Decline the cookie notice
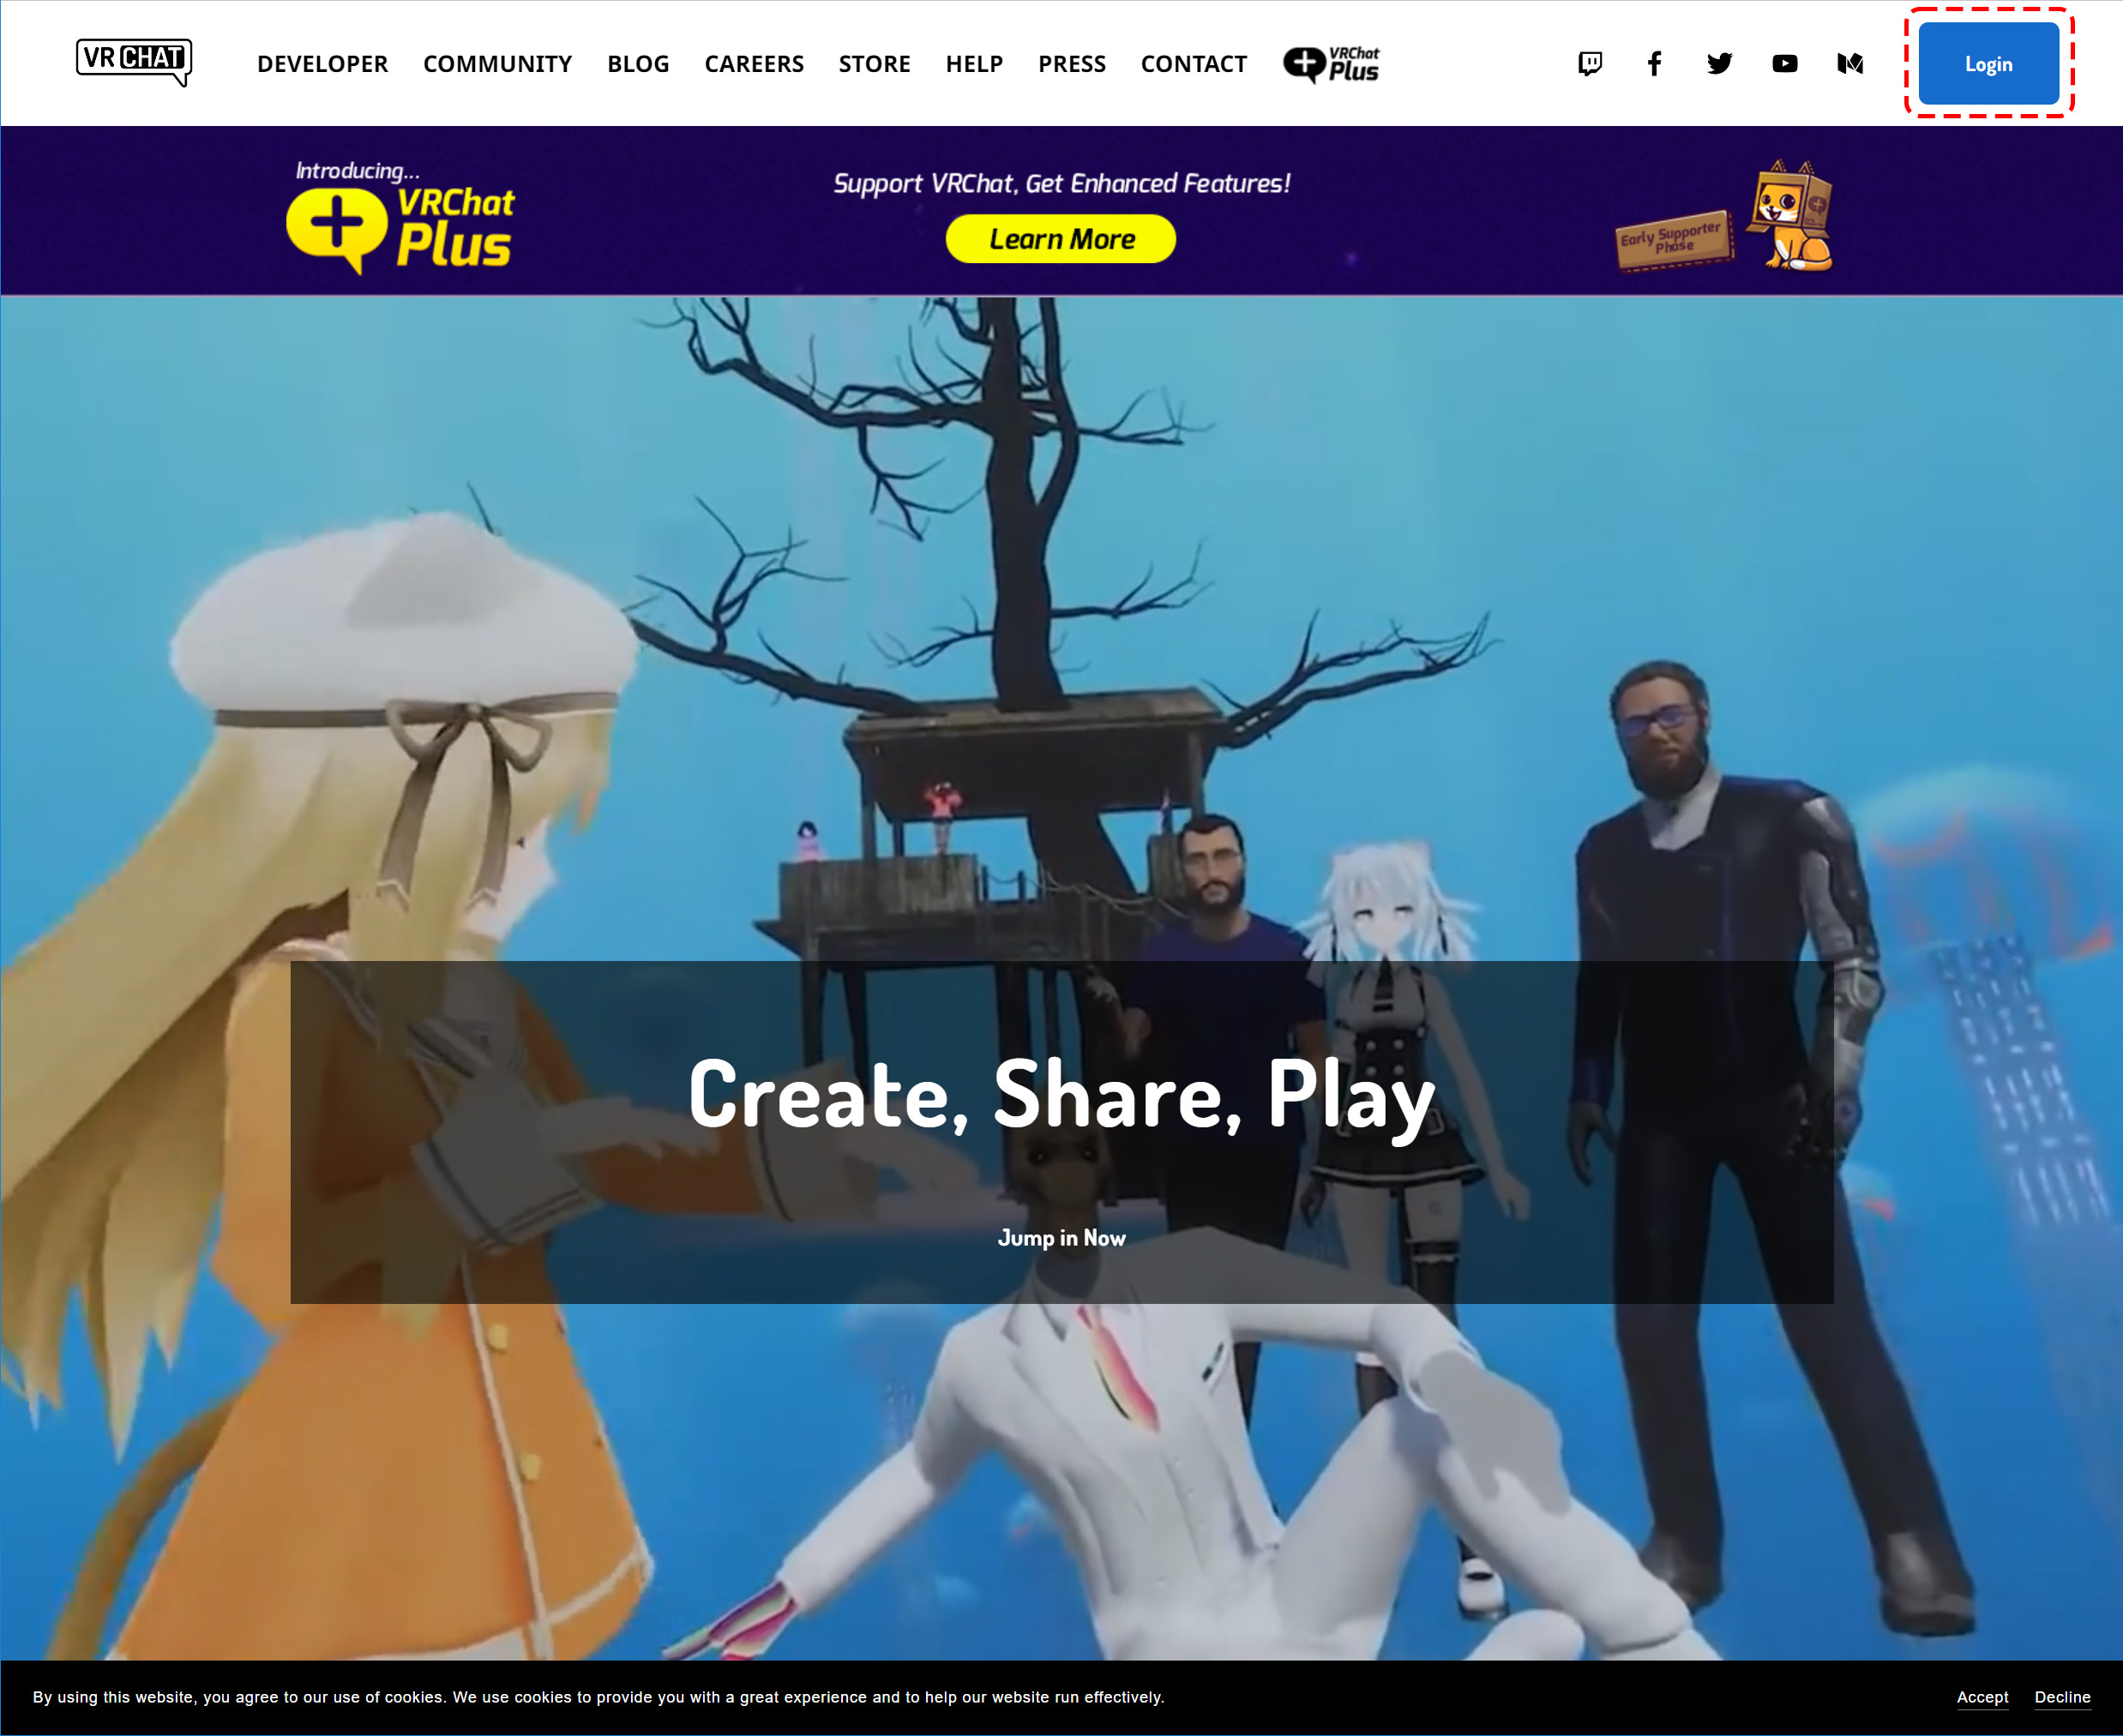The height and width of the screenshot is (1736, 2123). tap(2062, 1697)
